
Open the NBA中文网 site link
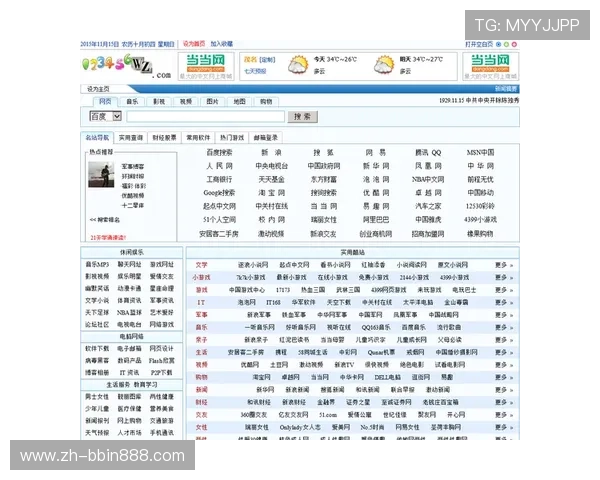(x=428, y=179)
